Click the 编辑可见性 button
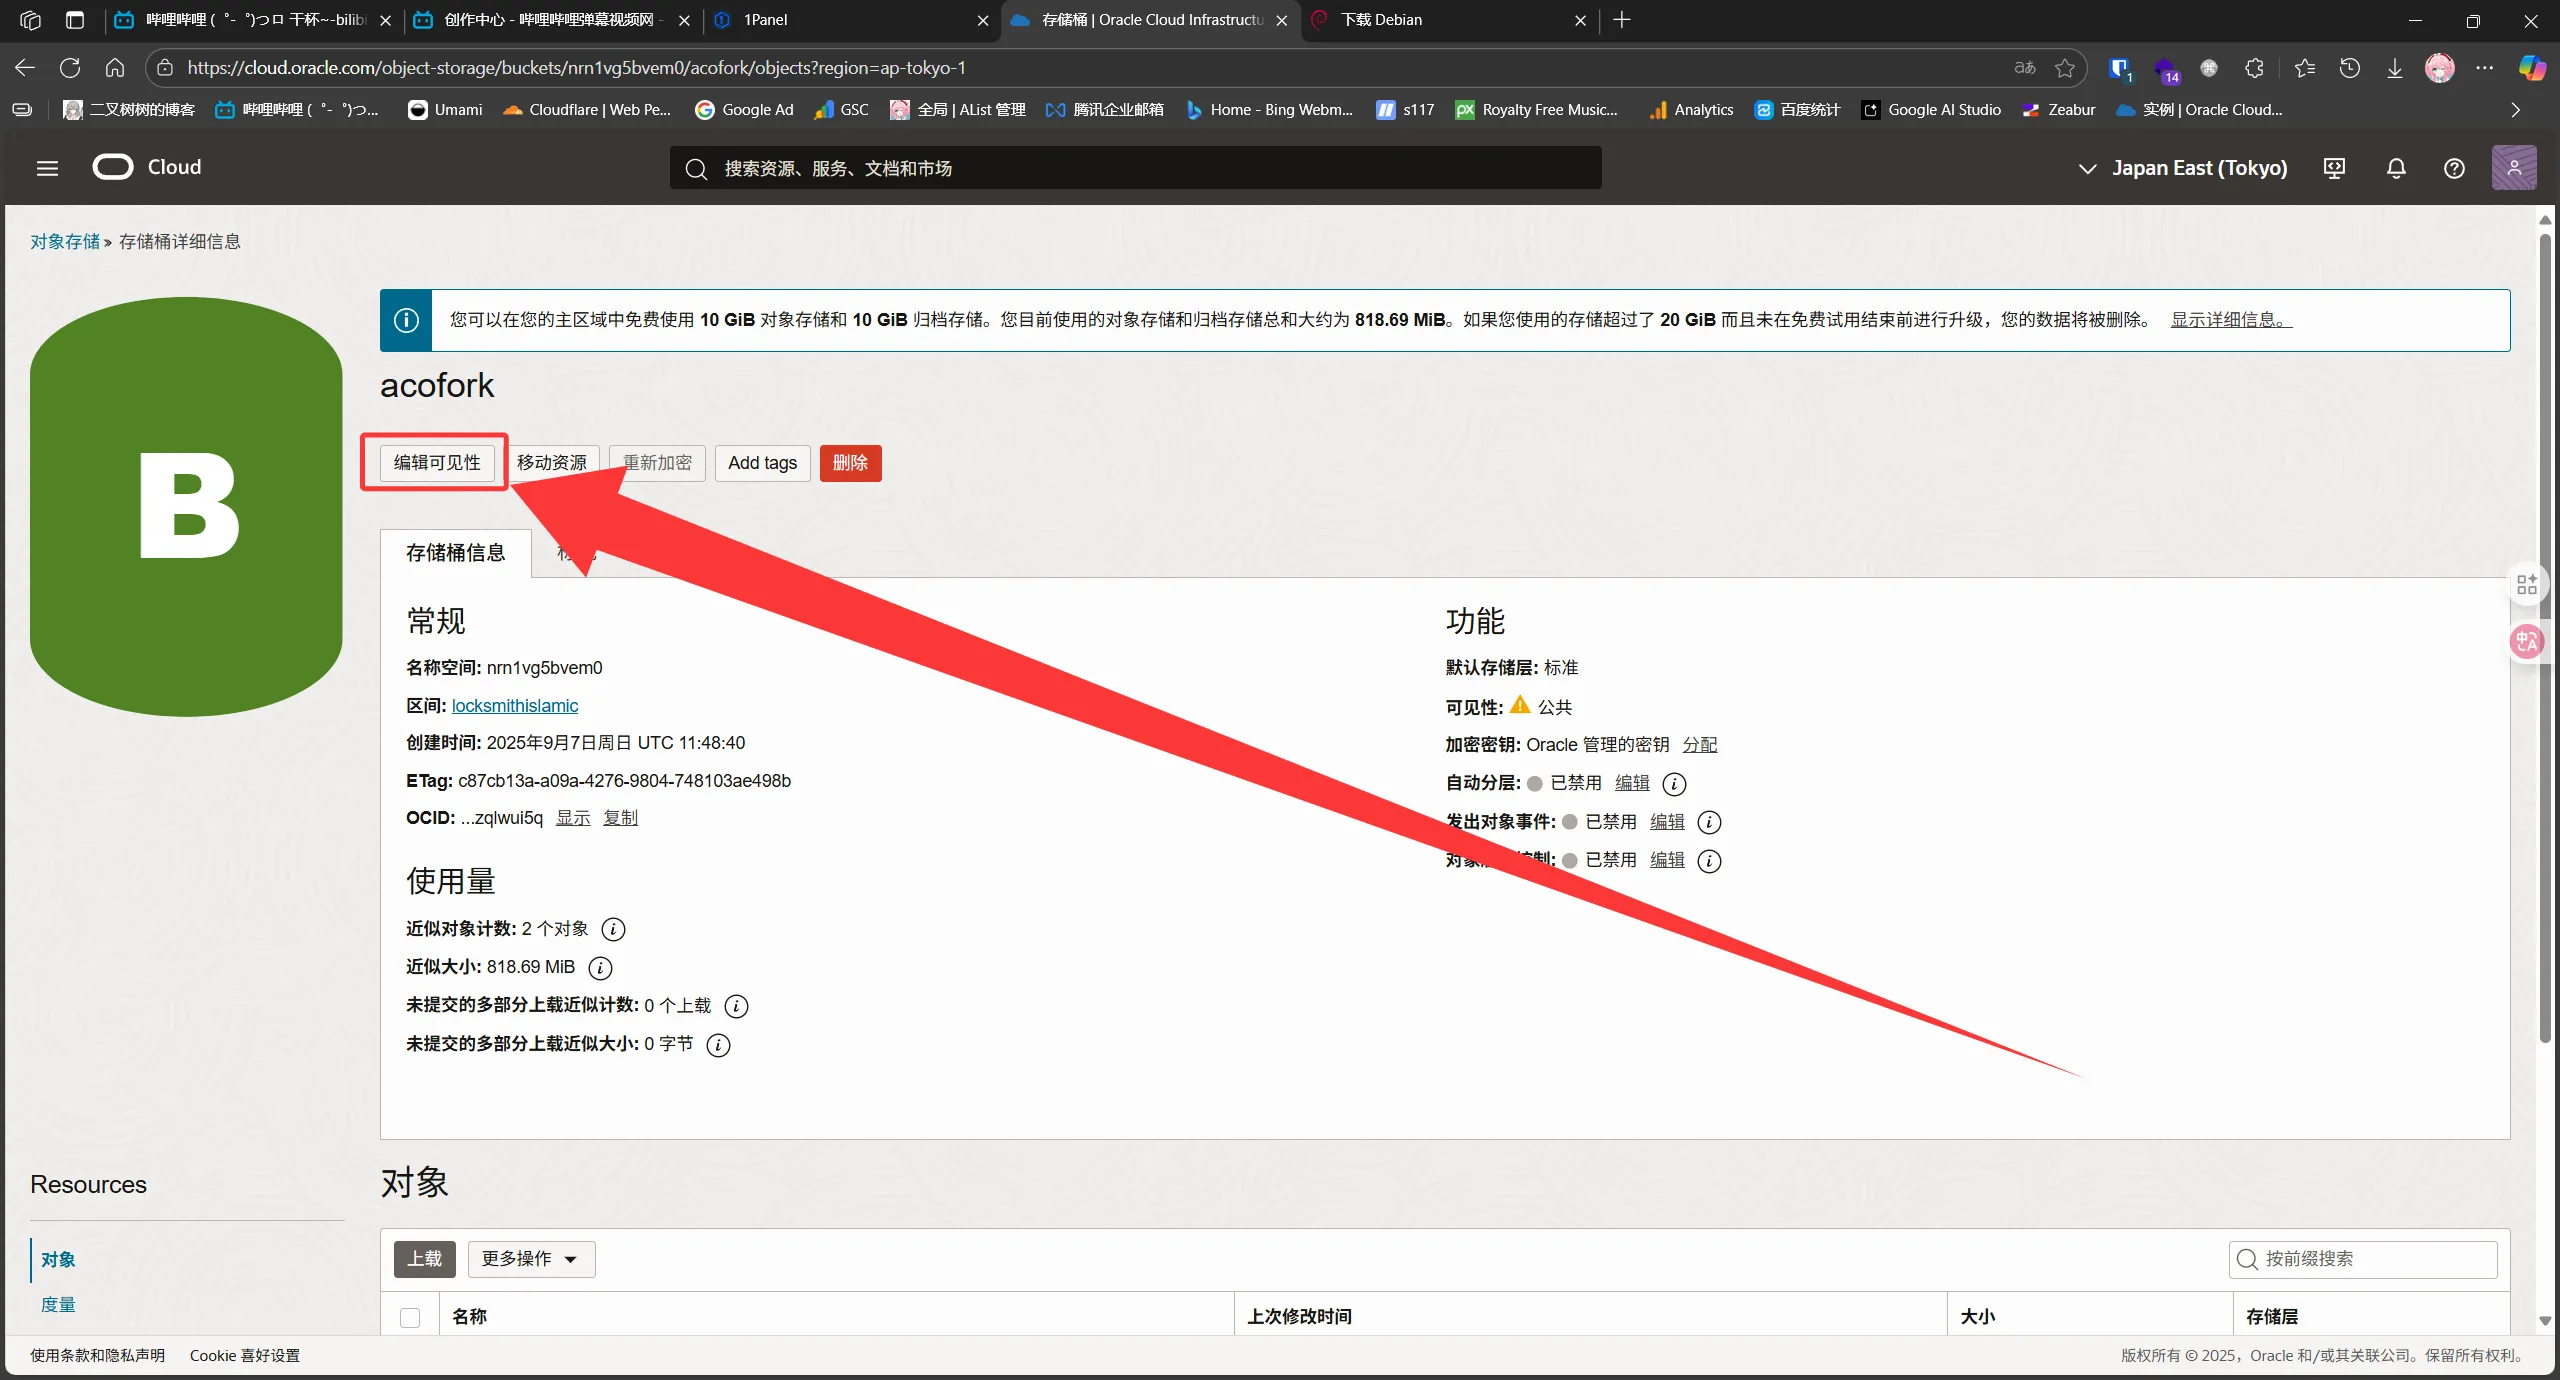The width and height of the screenshot is (2560, 1380). pyautogui.click(x=437, y=463)
